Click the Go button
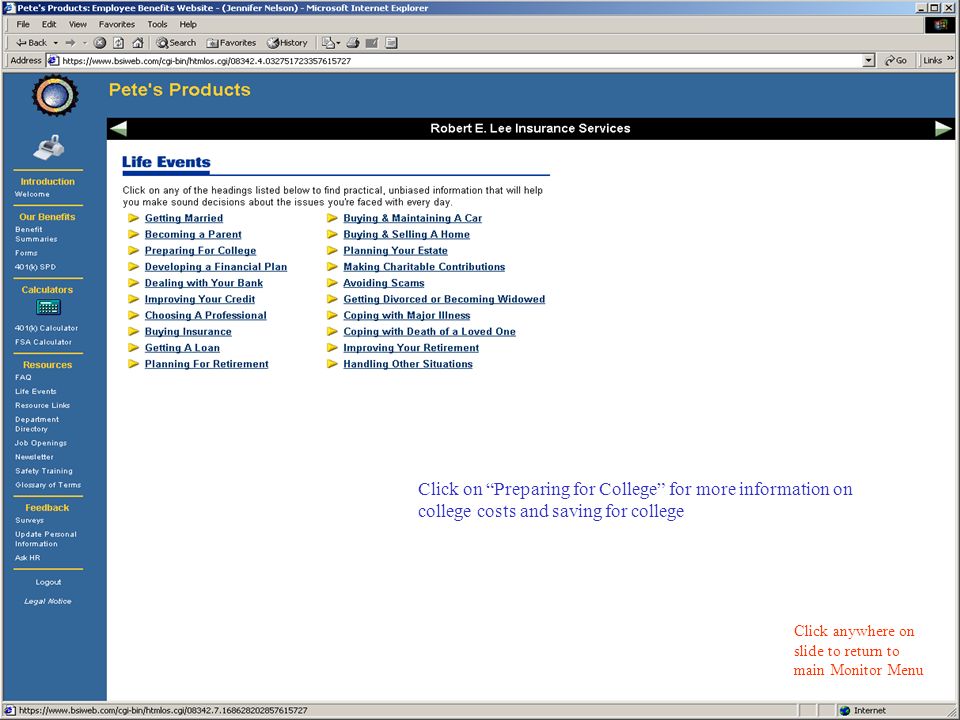The width and height of the screenshot is (960, 720). [896, 61]
